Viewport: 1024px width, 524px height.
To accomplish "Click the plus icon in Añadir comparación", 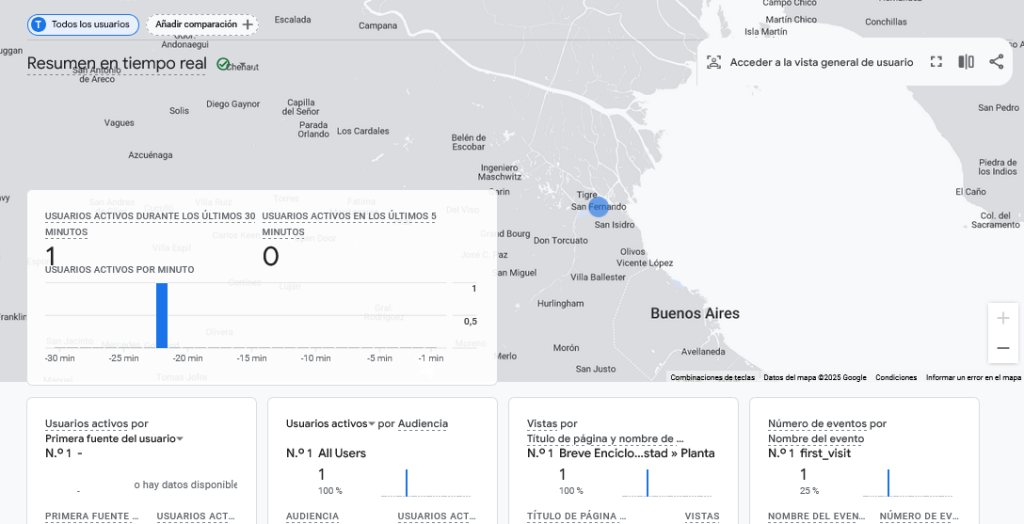I will pyautogui.click(x=248, y=24).
